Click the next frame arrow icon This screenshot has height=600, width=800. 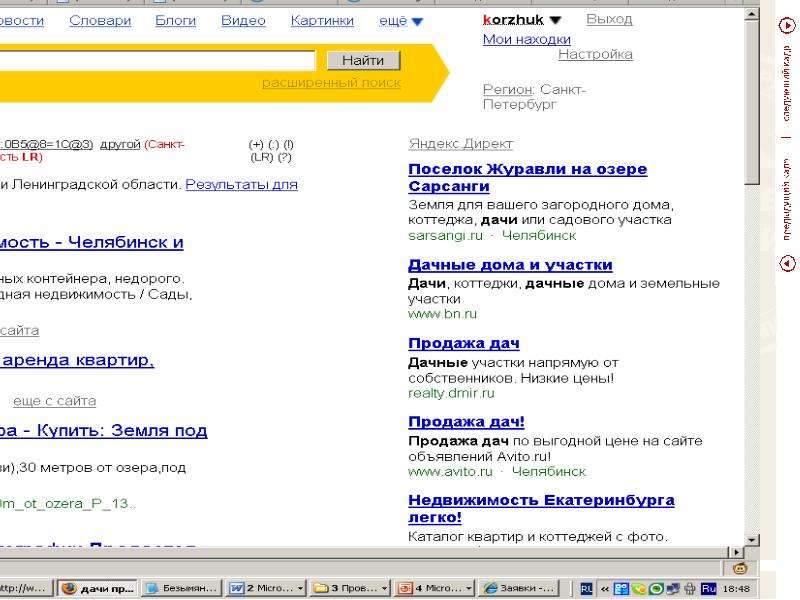[x=787, y=25]
